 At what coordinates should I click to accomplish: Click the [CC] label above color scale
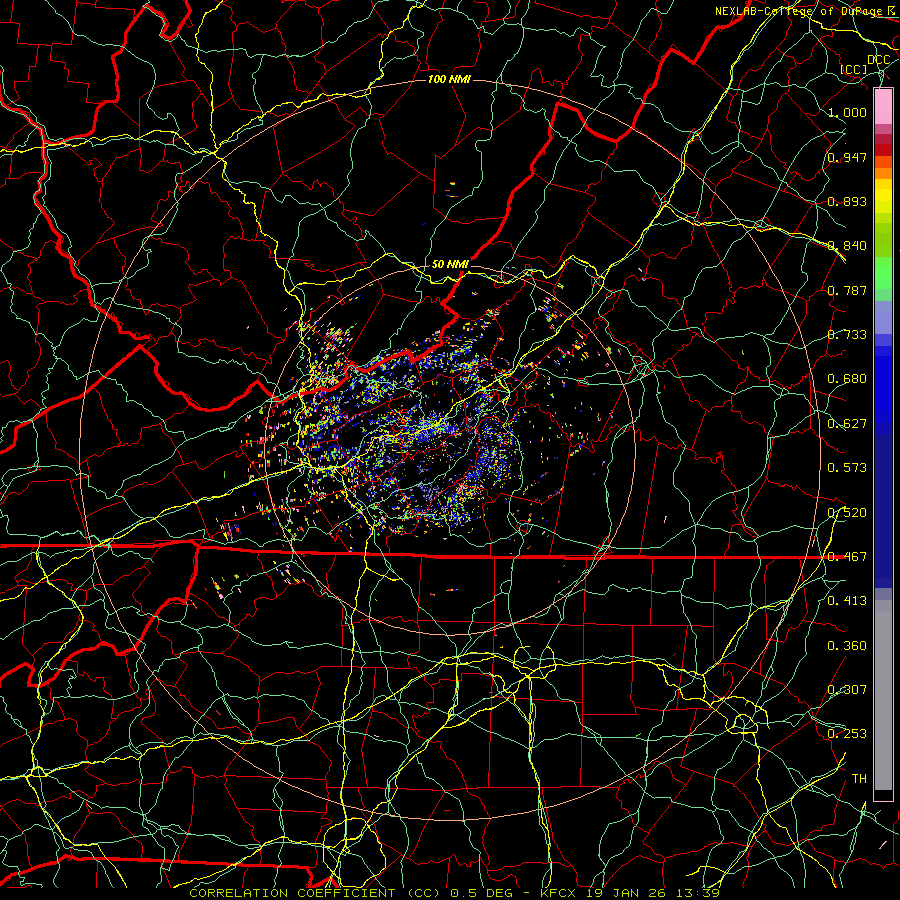tap(854, 69)
